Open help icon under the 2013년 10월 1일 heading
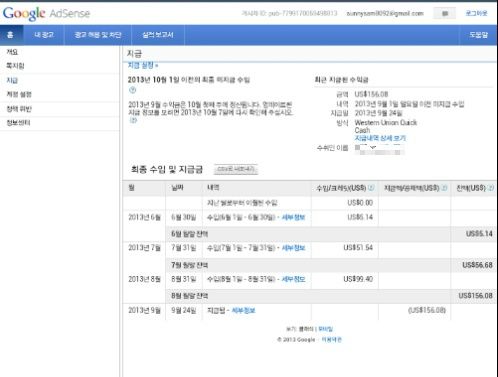 [x=132, y=90]
